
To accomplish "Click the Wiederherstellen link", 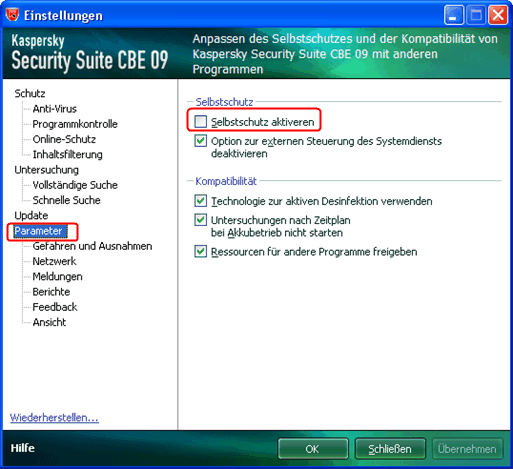I will (x=54, y=417).
